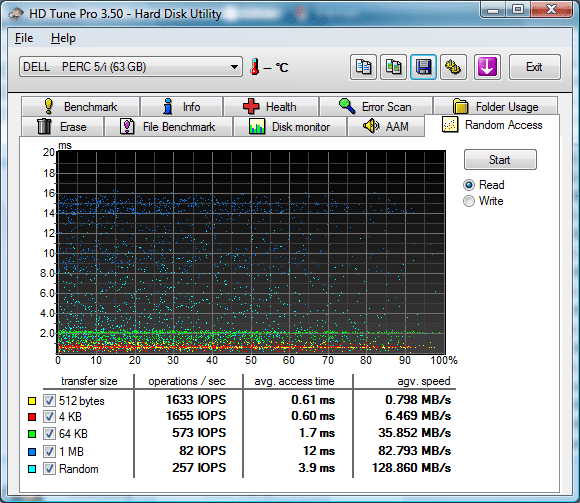Disable the Random transfer size checkbox
Image resolution: width=580 pixels, height=503 pixels.
pos(49,469)
